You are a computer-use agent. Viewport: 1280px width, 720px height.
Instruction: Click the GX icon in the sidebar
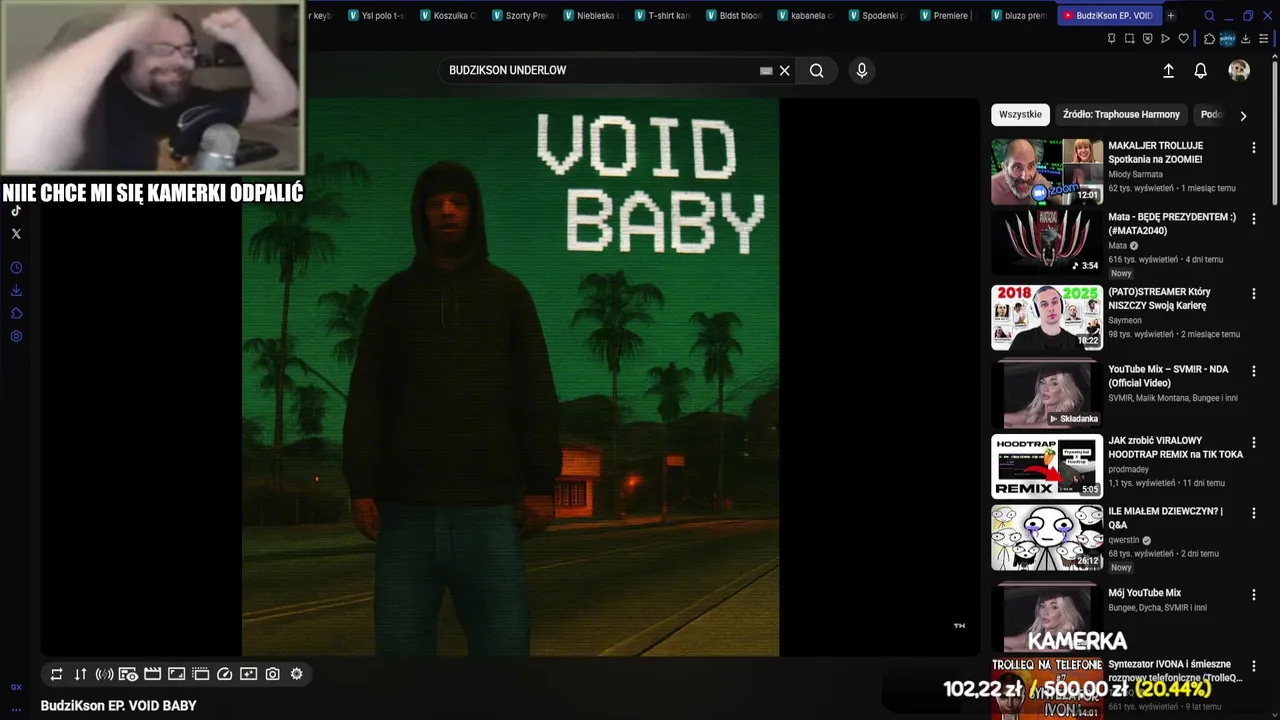(16, 687)
